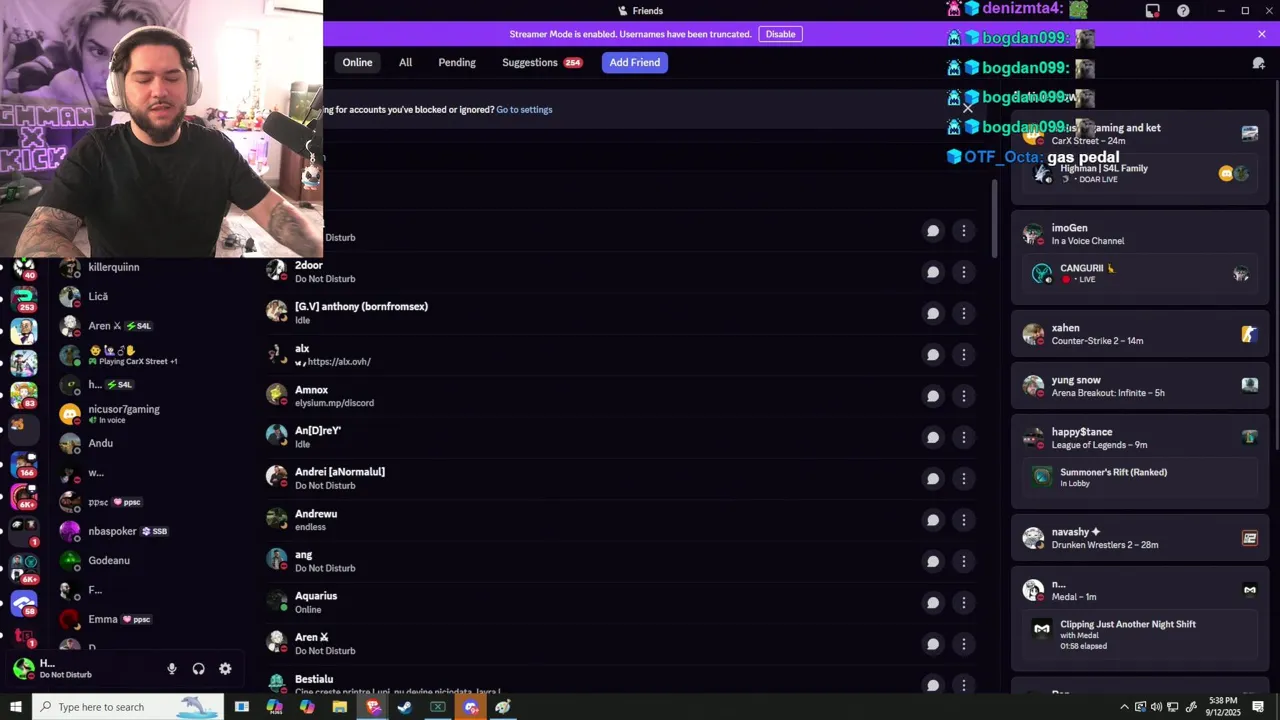Show hidden system tray icons
This screenshot has width=1280, height=720.
tap(1124, 707)
